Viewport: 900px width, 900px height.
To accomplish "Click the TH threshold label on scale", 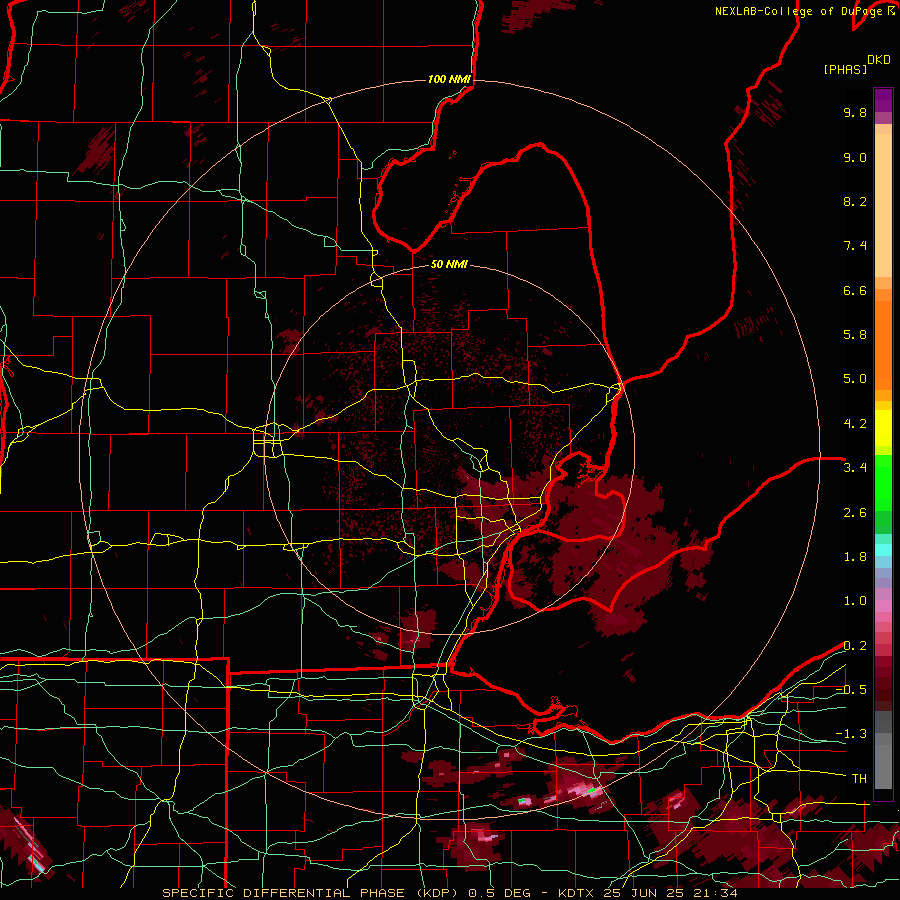I will pyautogui.click(x=859, y=778).
